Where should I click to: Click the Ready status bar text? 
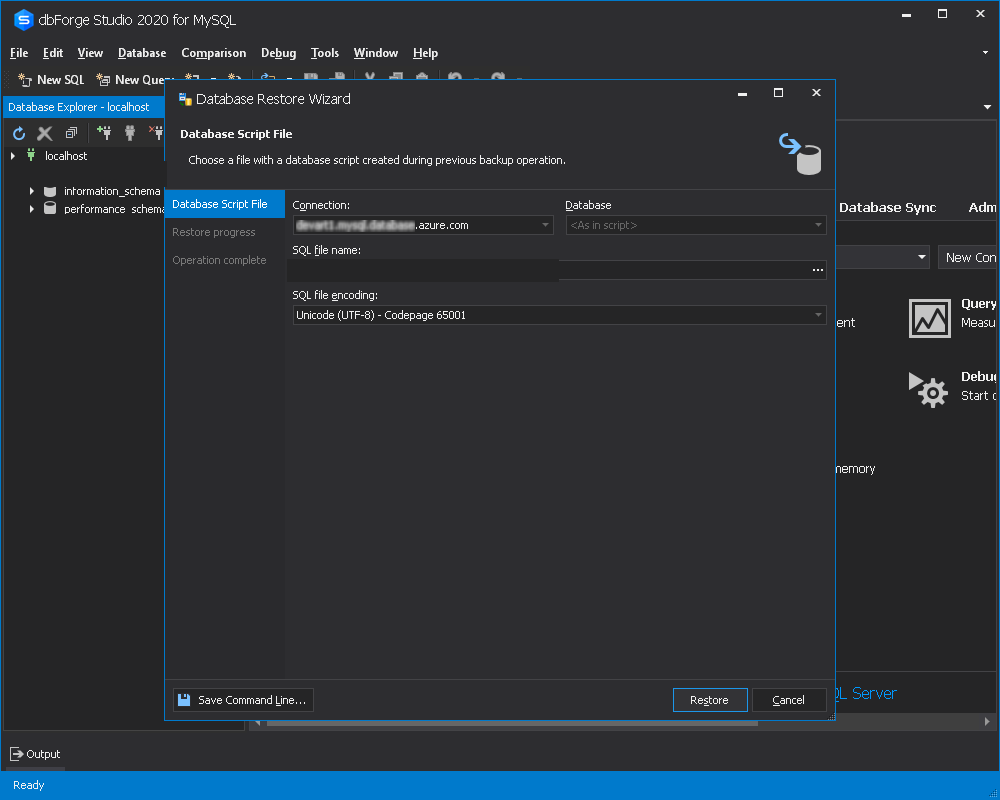point(29,785)
